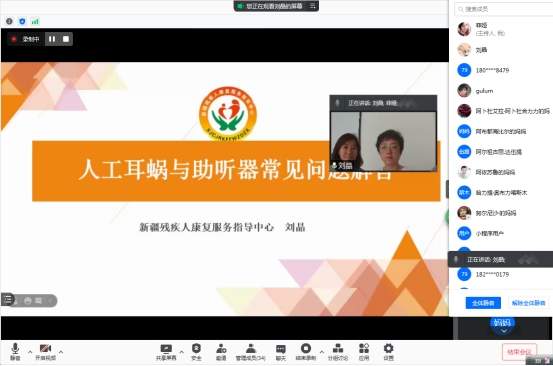
Task: Open the 邀请 invite participants icon
Action: tap(221, 352)
